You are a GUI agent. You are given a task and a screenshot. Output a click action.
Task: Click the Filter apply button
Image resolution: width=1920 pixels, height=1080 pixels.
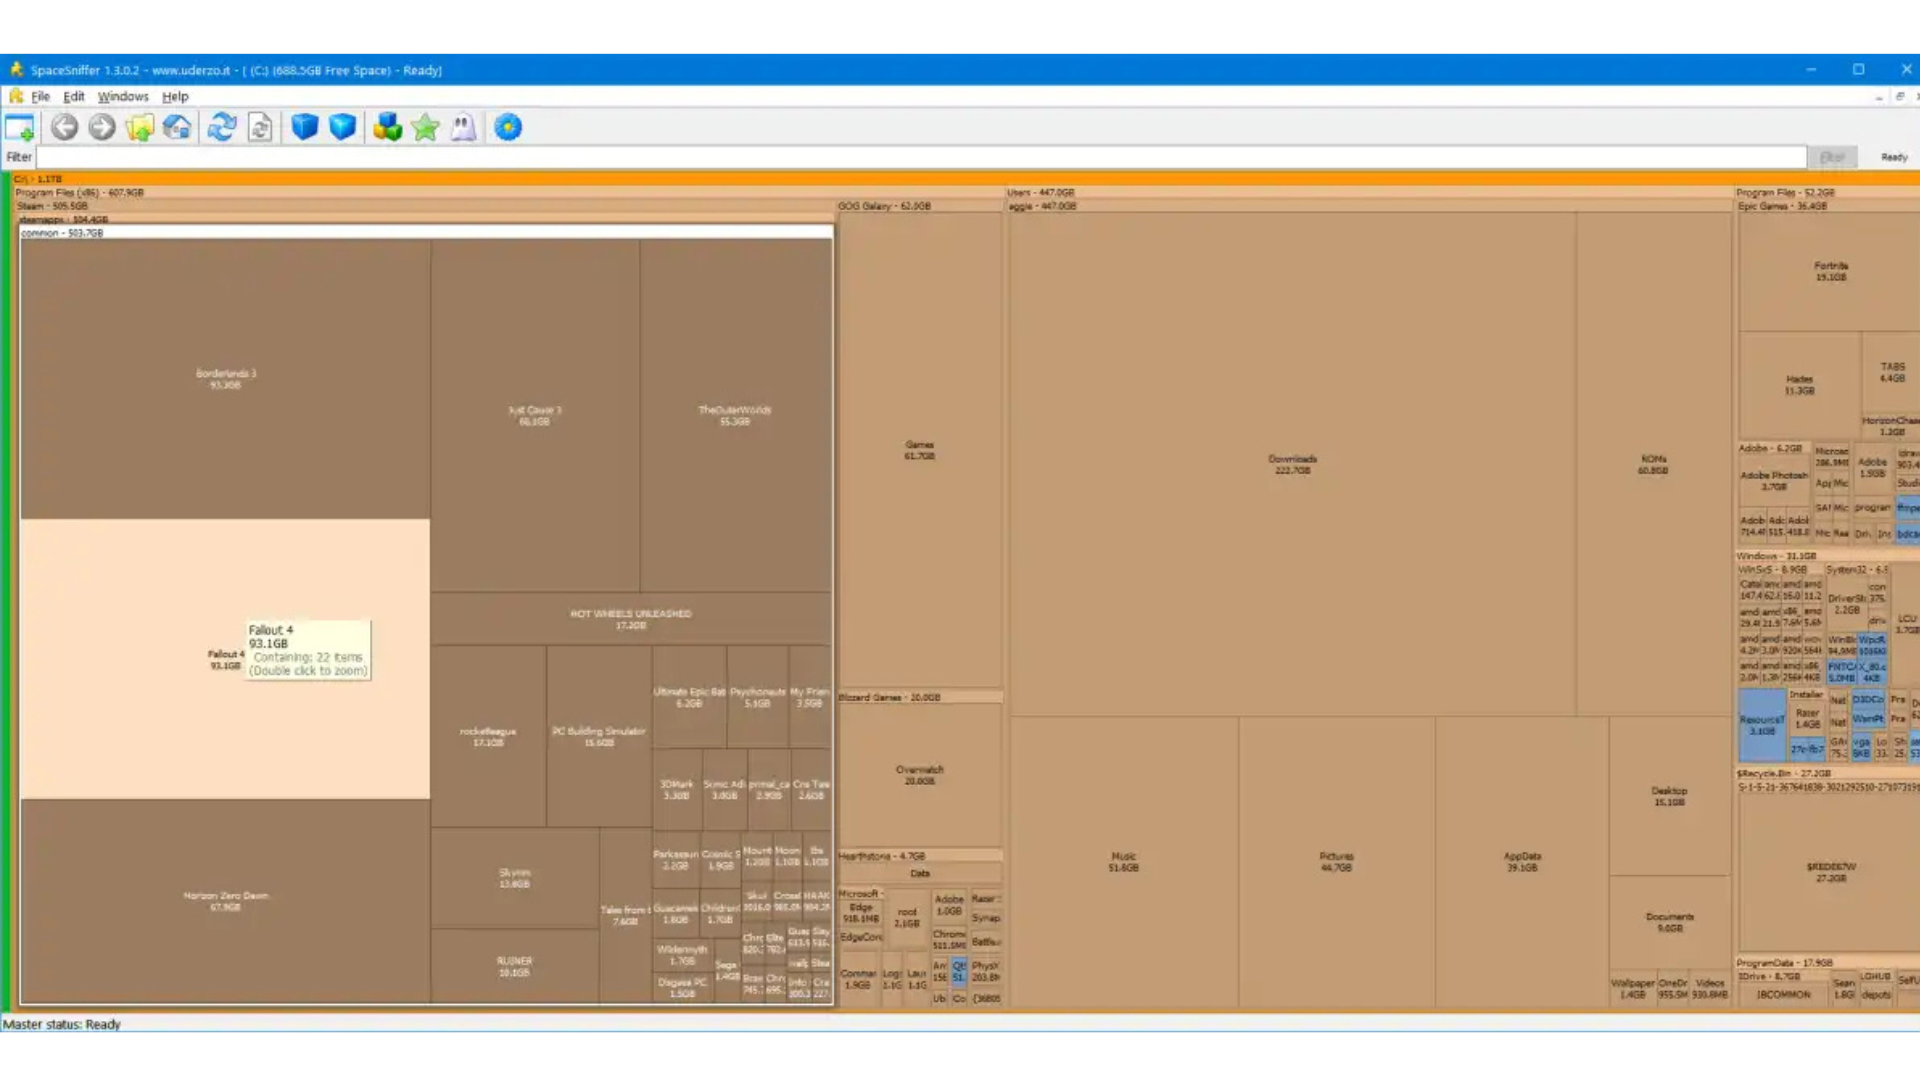(1832, 157)
